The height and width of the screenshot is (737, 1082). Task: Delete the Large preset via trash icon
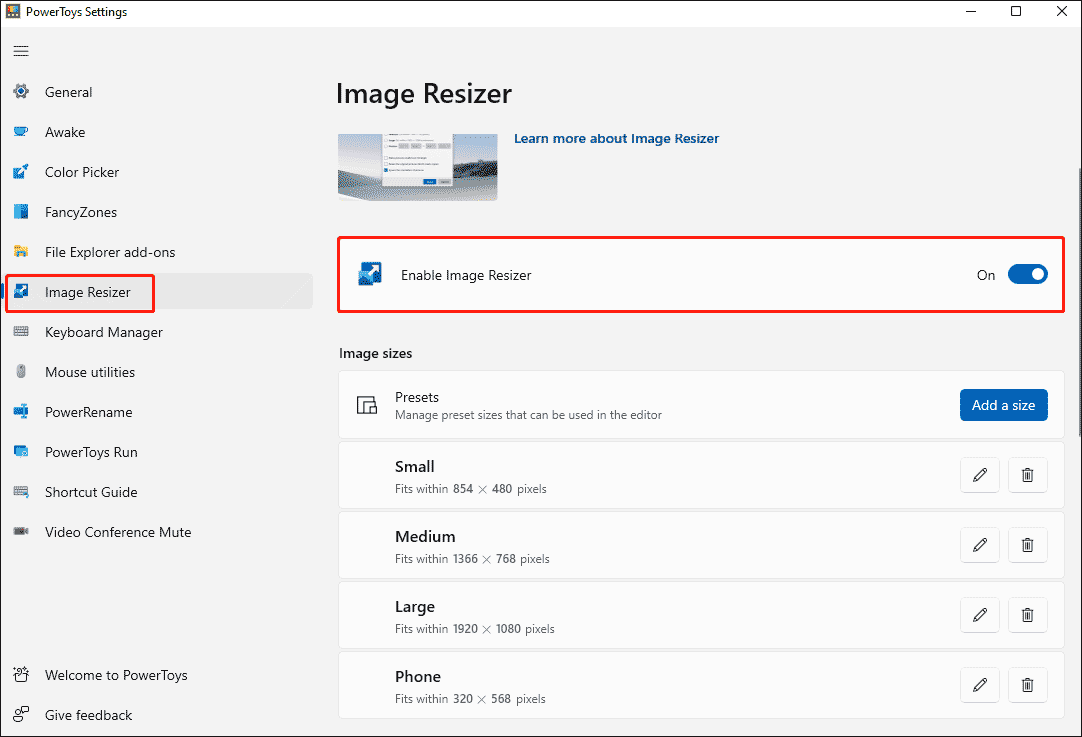(x=1027, y=615)
